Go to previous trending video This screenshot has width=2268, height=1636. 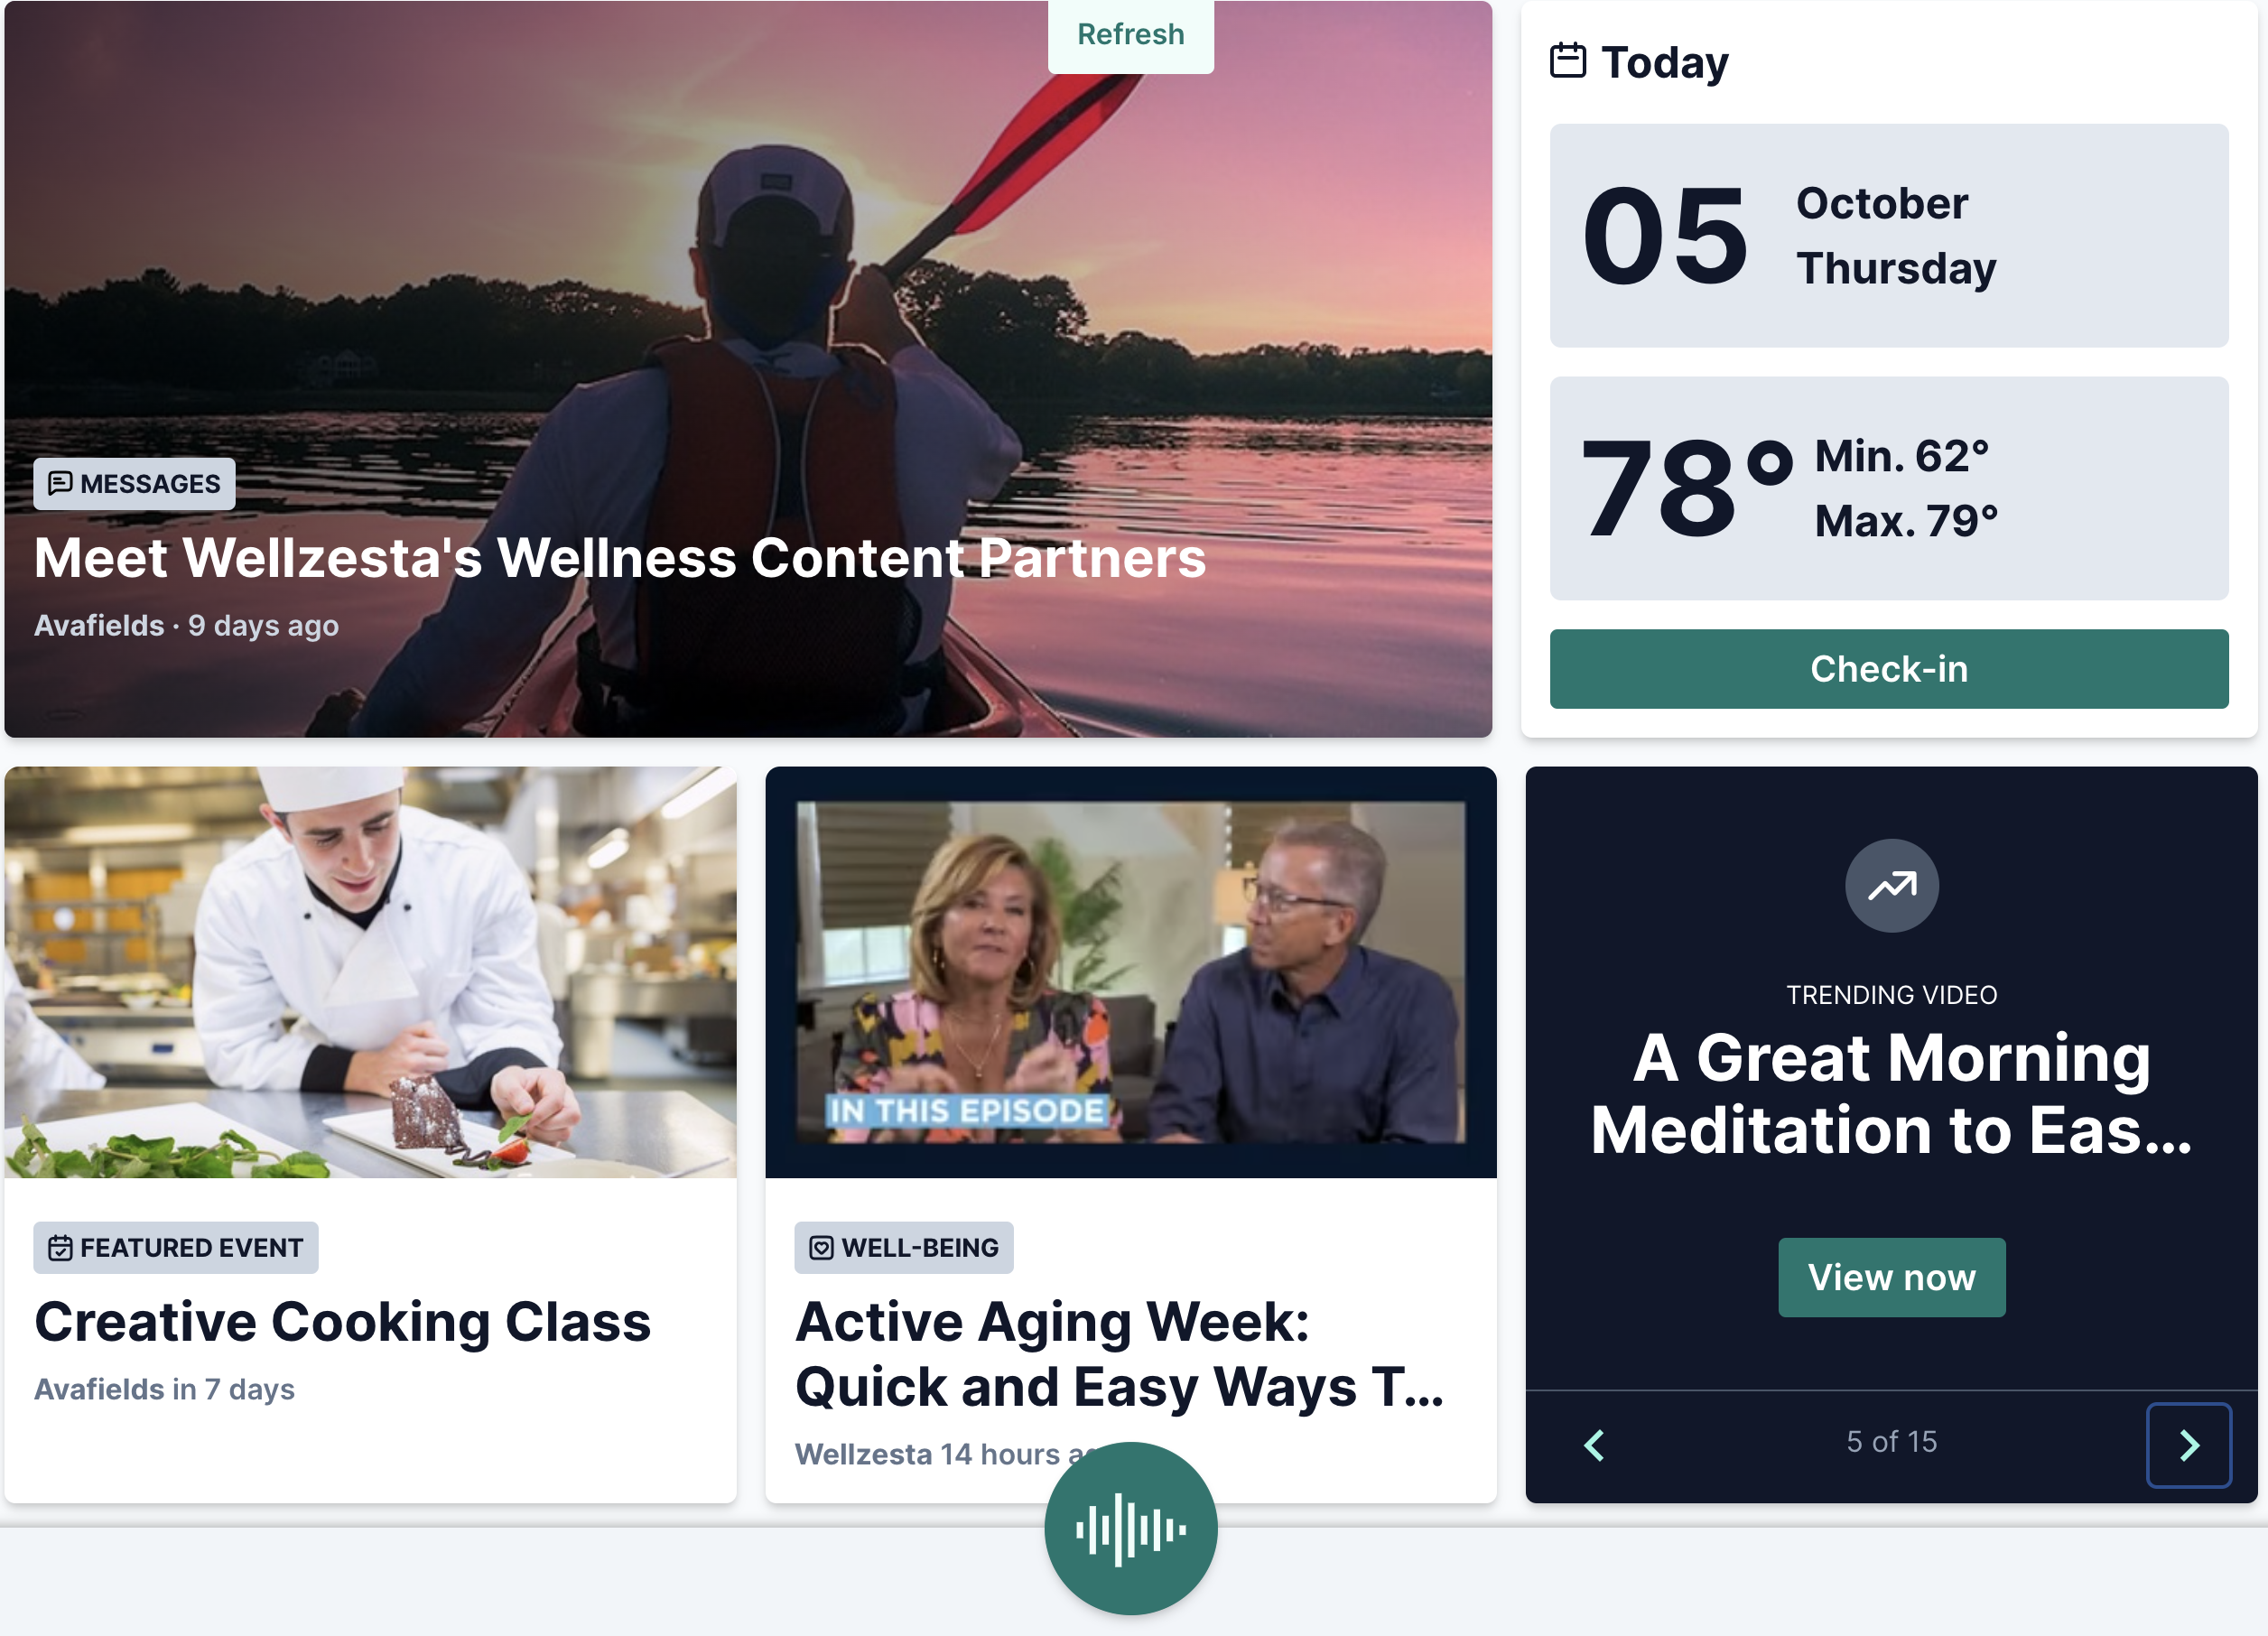click(1595, 1445)
